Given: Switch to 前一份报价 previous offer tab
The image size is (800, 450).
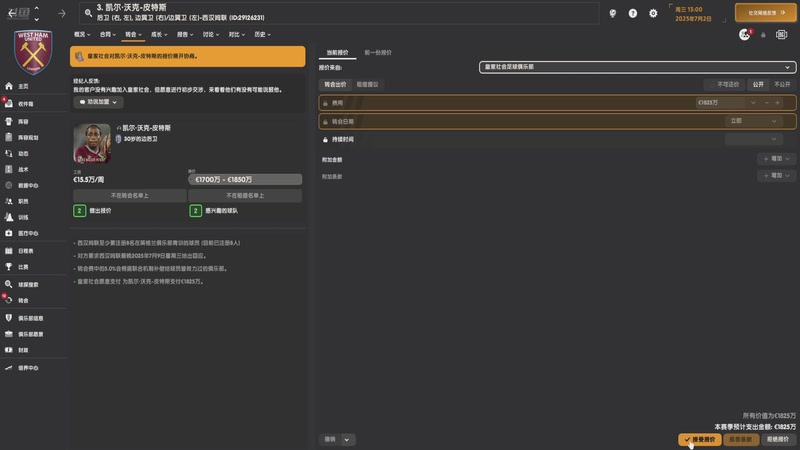Looking at the screenshot, I should pyautogui.click(x=378, y=53).
